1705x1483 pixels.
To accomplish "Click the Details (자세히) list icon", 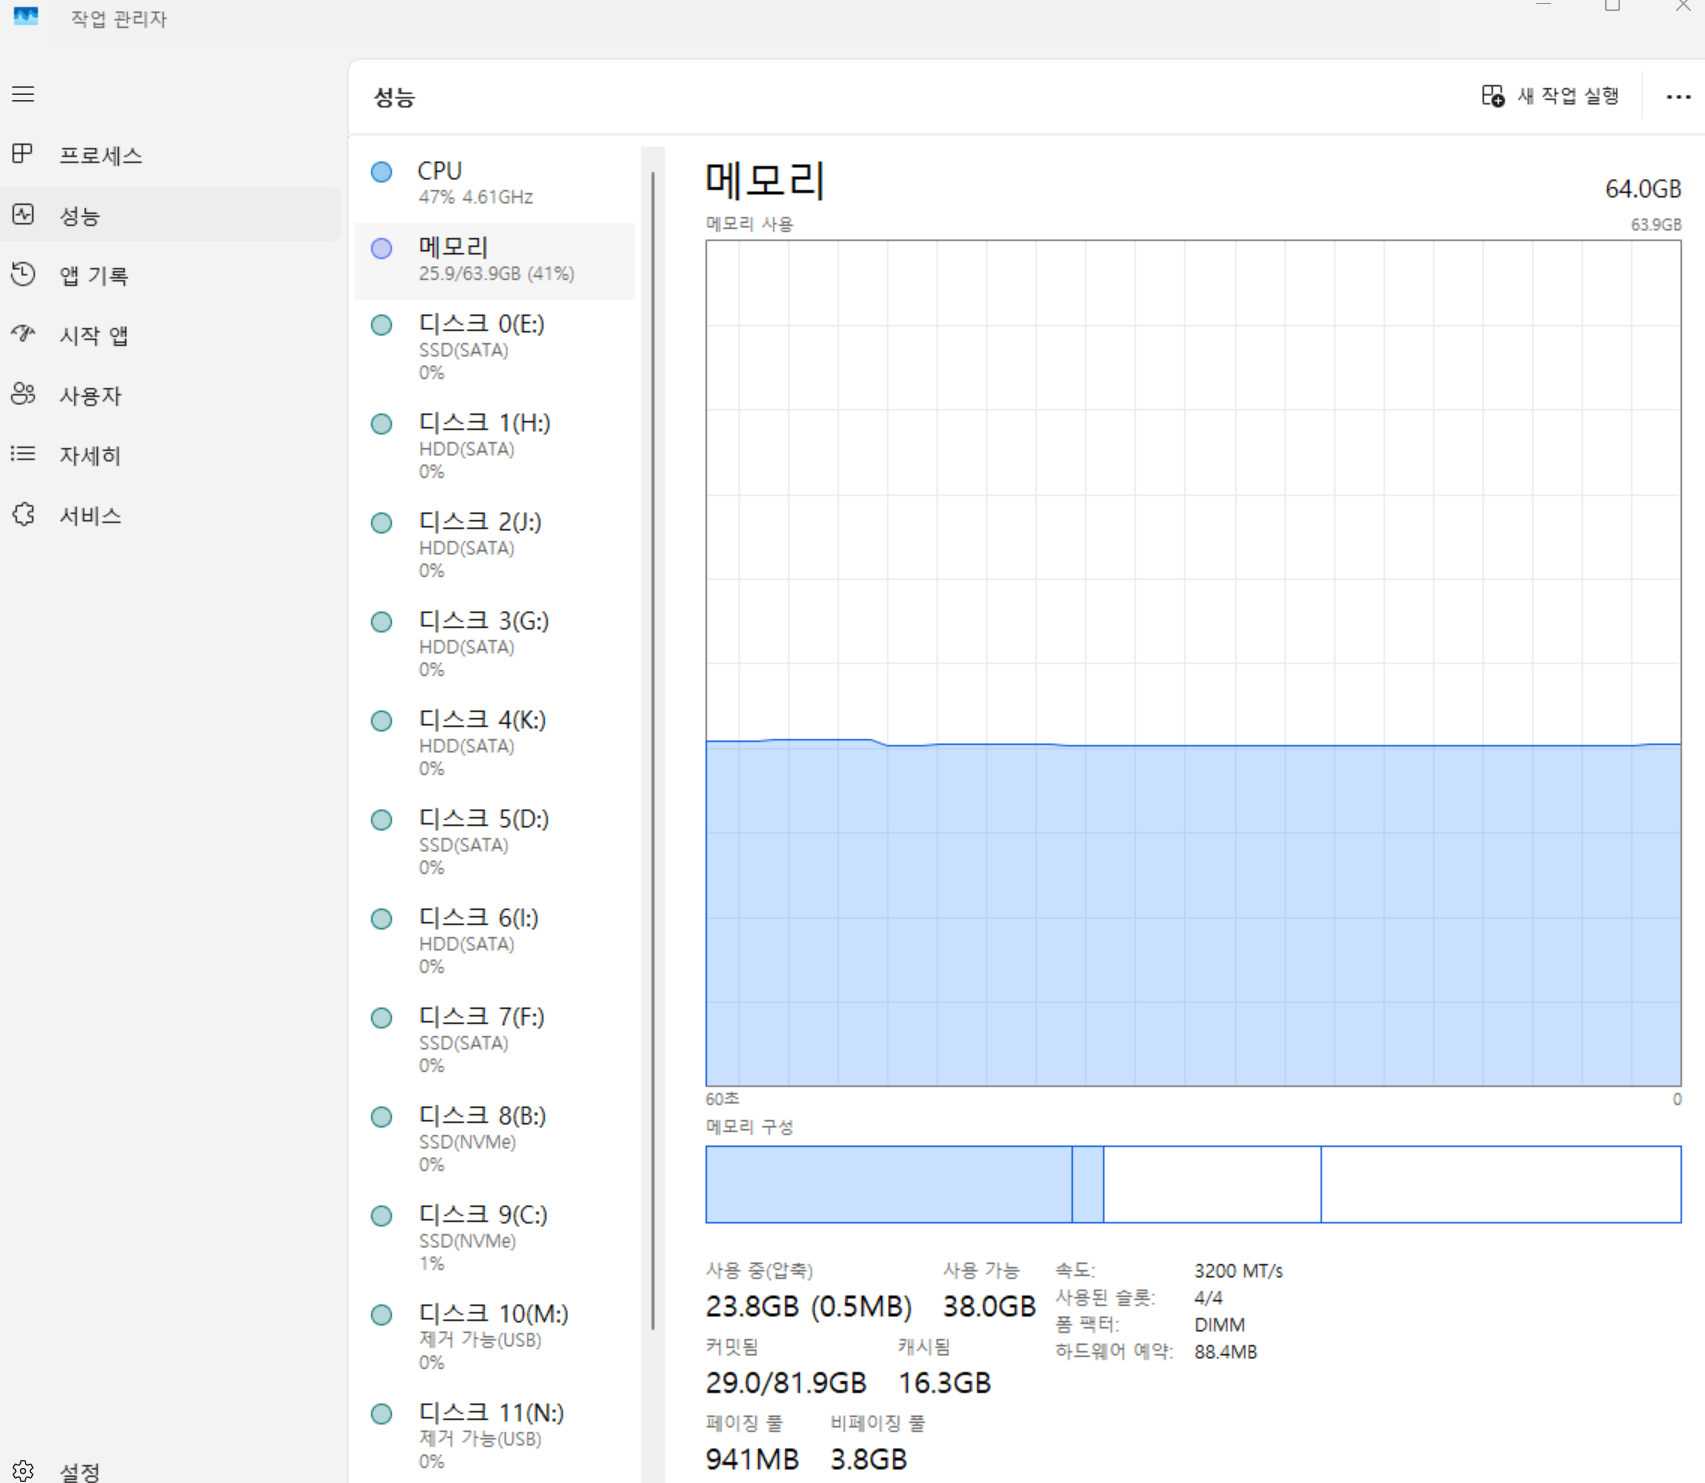I will pos(23,454).
